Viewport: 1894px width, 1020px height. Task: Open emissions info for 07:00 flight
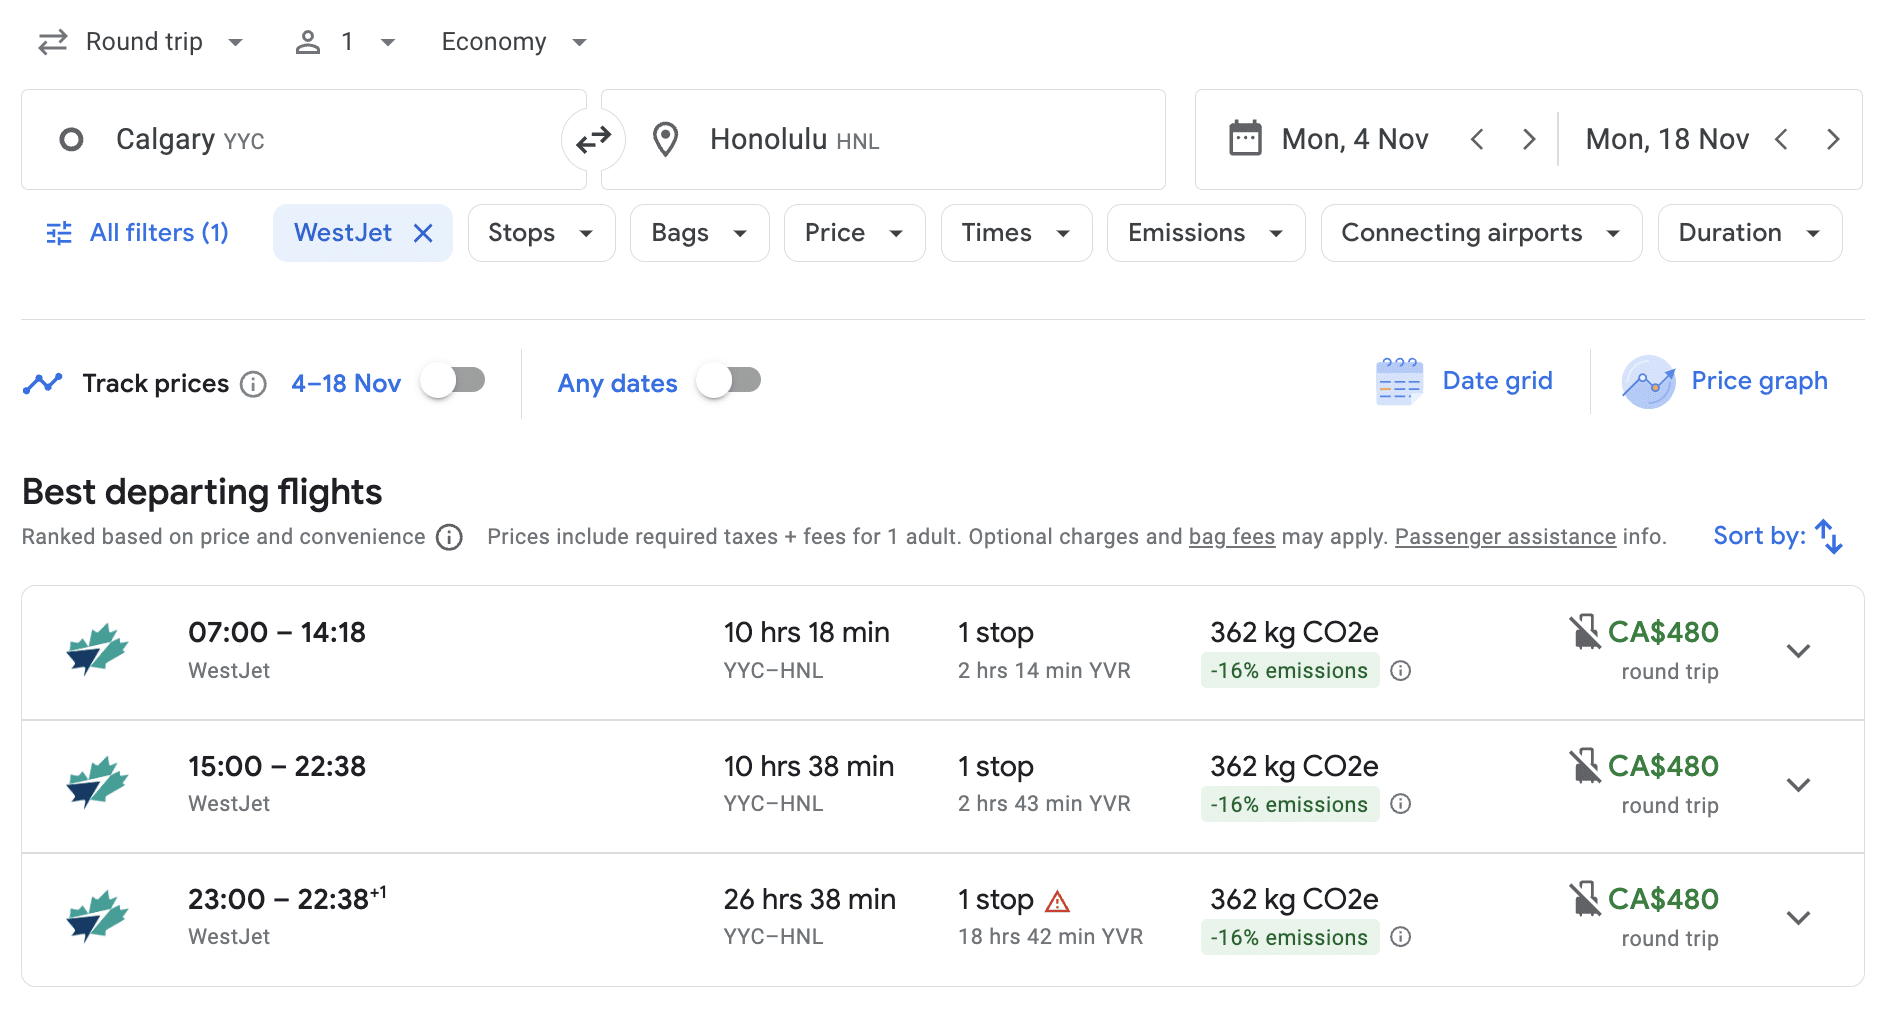pos(1401,671)
